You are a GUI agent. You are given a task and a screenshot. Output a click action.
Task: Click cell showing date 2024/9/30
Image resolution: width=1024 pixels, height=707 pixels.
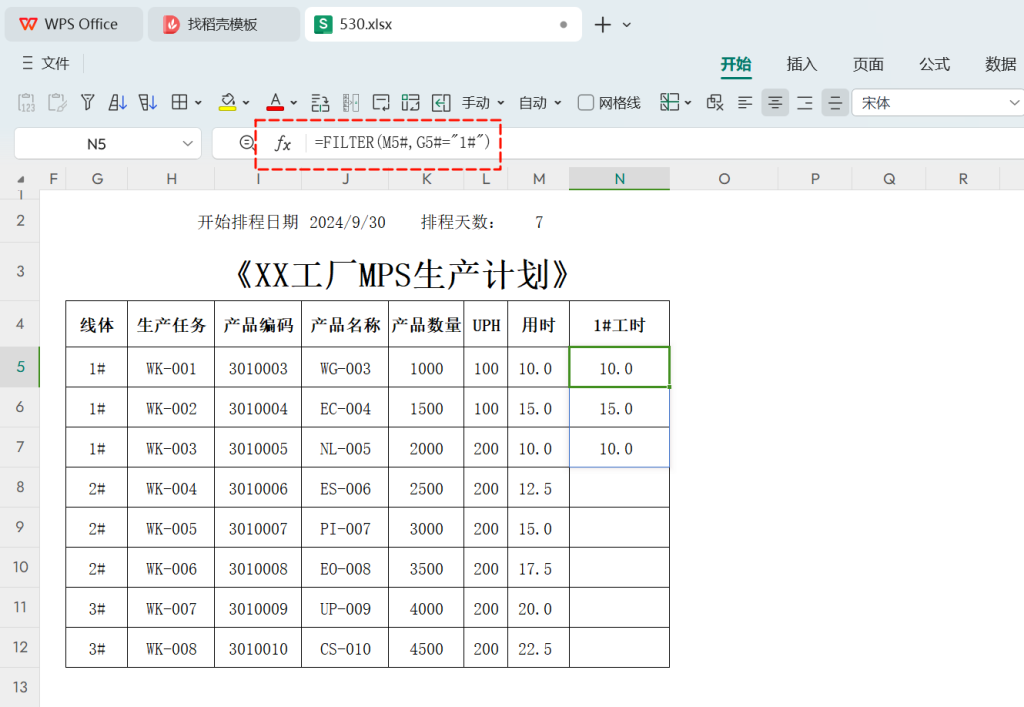click(x=347, y=223)
